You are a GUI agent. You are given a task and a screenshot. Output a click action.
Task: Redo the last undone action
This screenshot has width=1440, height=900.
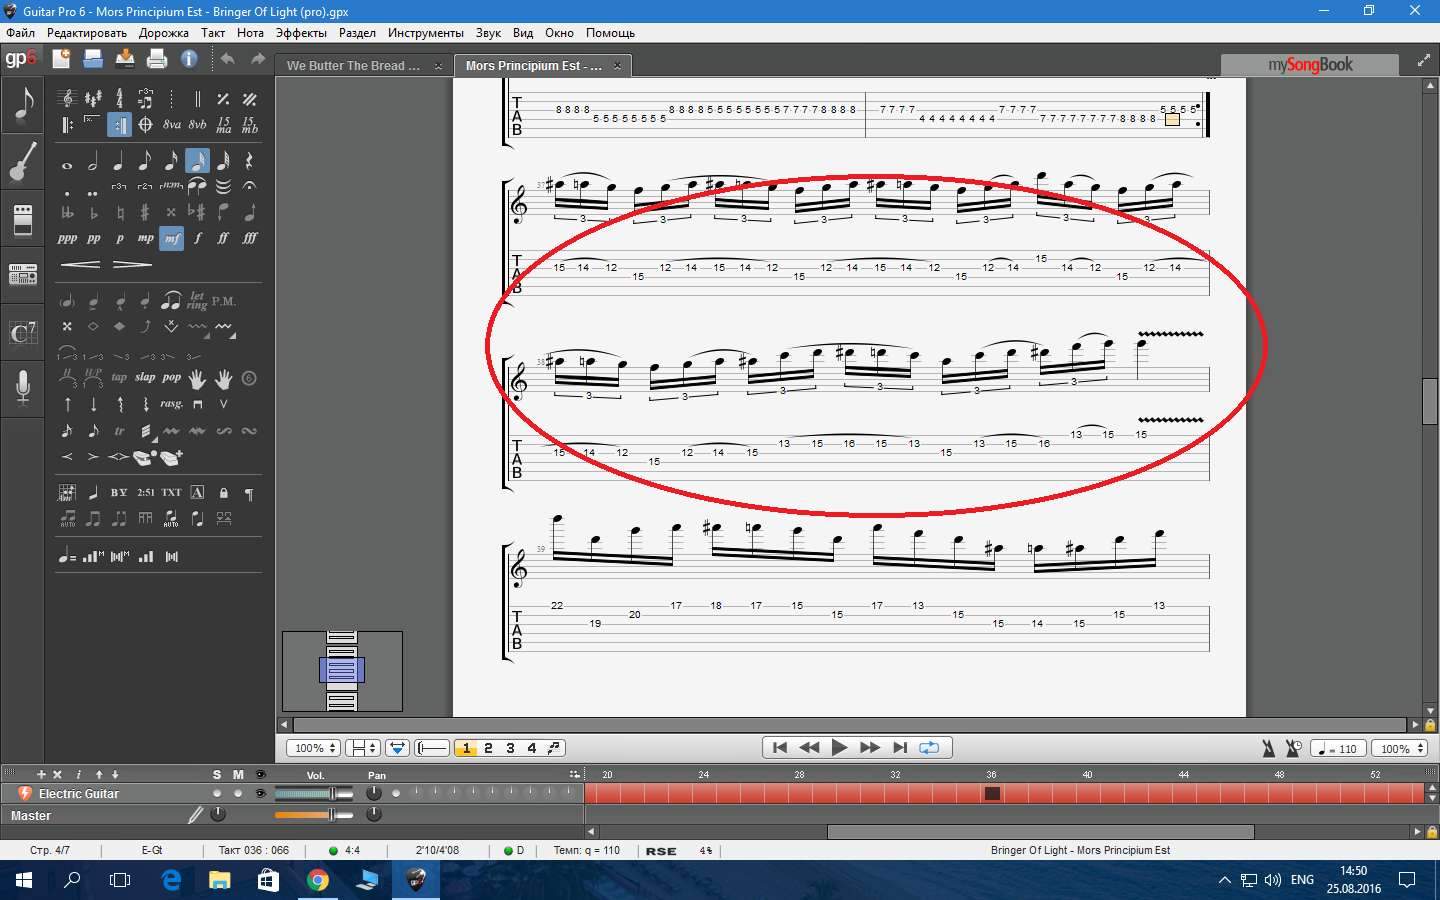click(x=258, y=59)
